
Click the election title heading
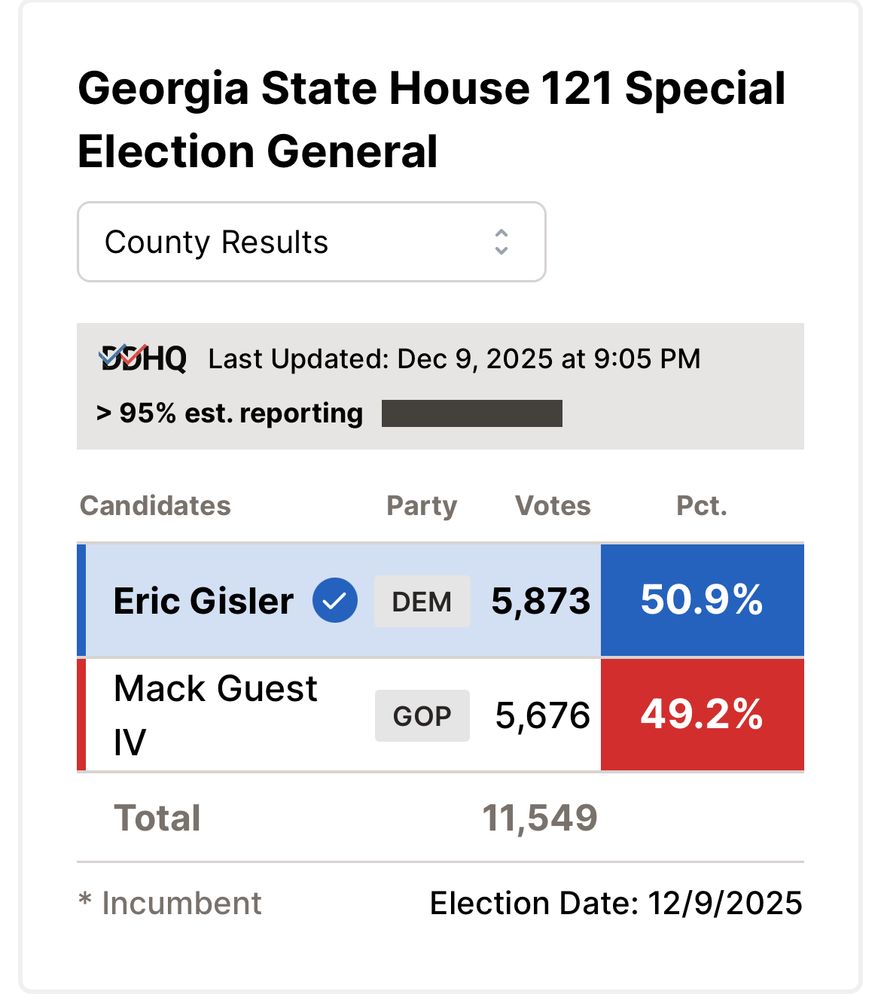(x=431, y=121)
